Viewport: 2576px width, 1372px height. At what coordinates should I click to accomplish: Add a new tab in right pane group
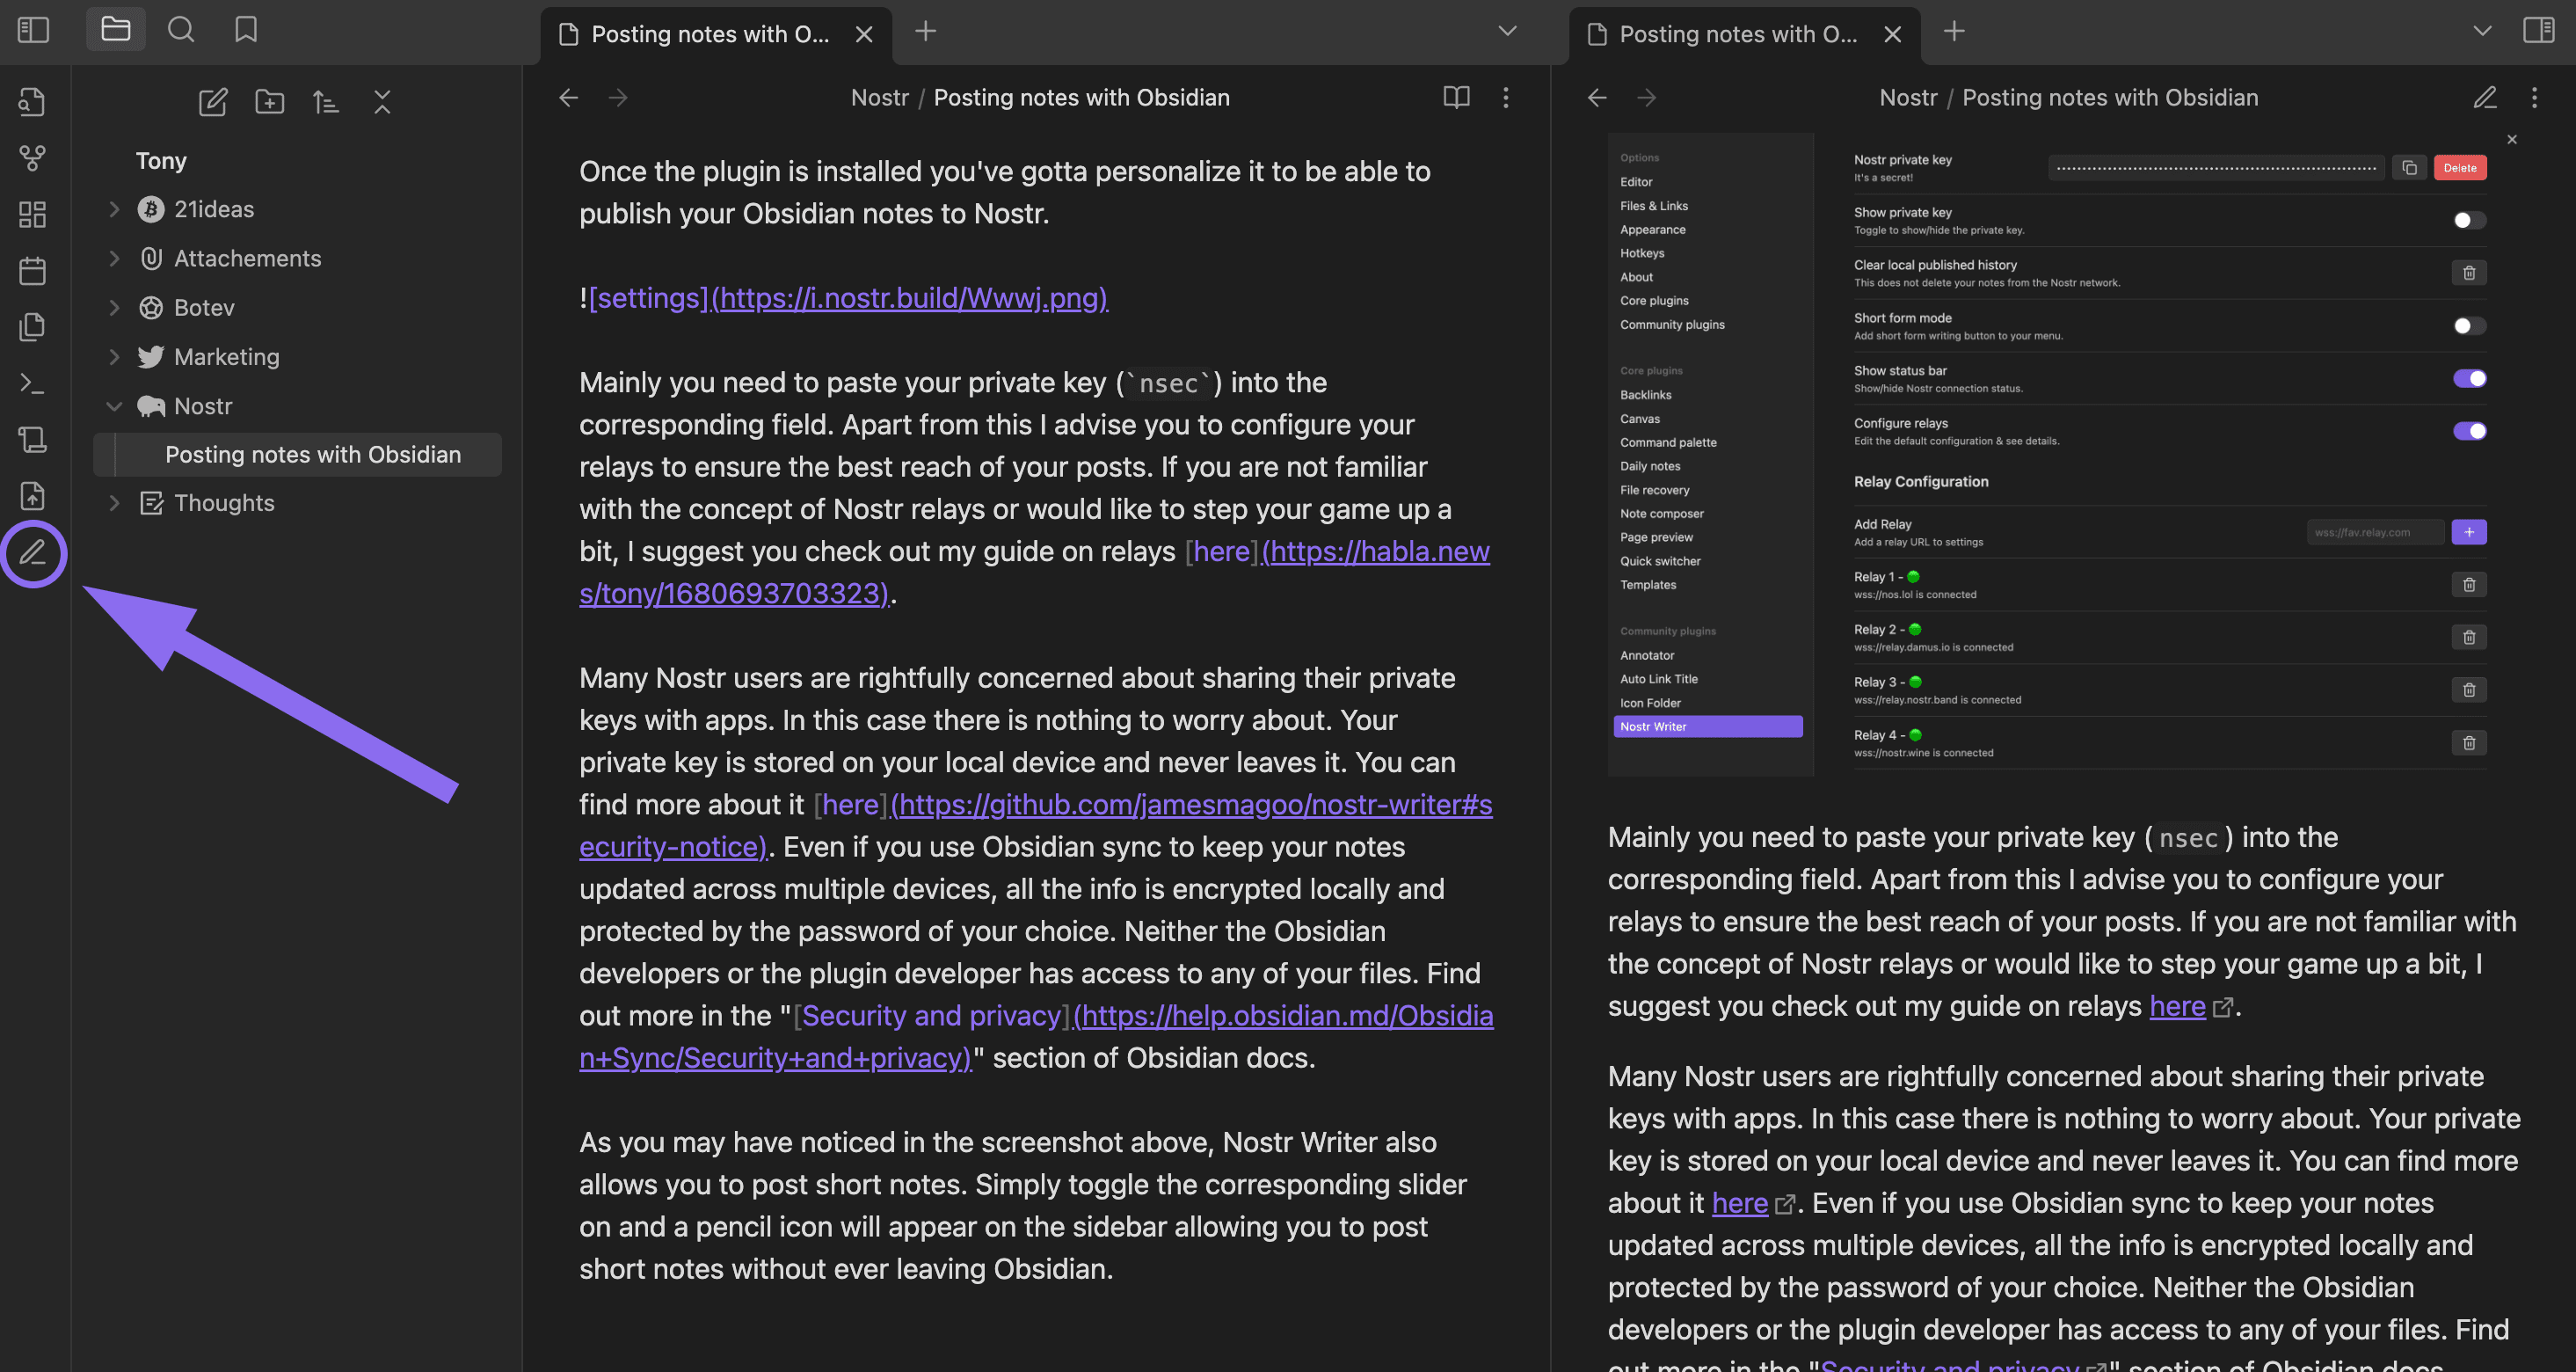(x=1954, y=32)
